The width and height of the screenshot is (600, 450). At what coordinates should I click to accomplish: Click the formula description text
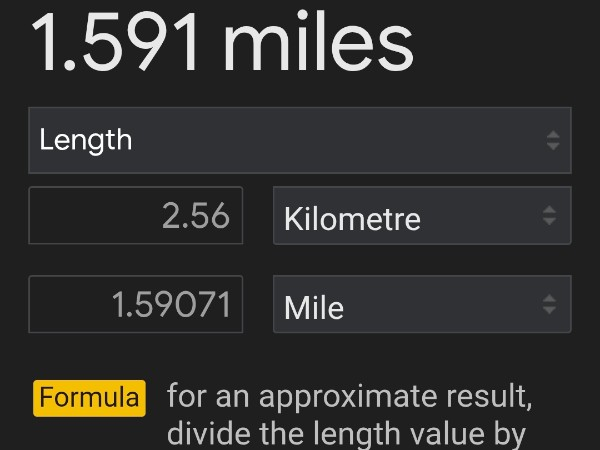348,416
